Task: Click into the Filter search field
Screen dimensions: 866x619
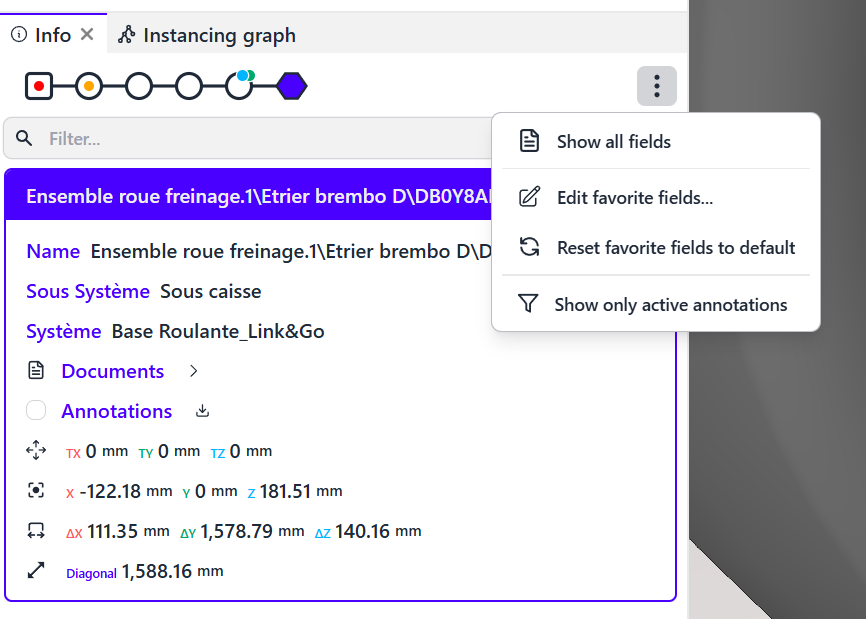Action: 250,138
